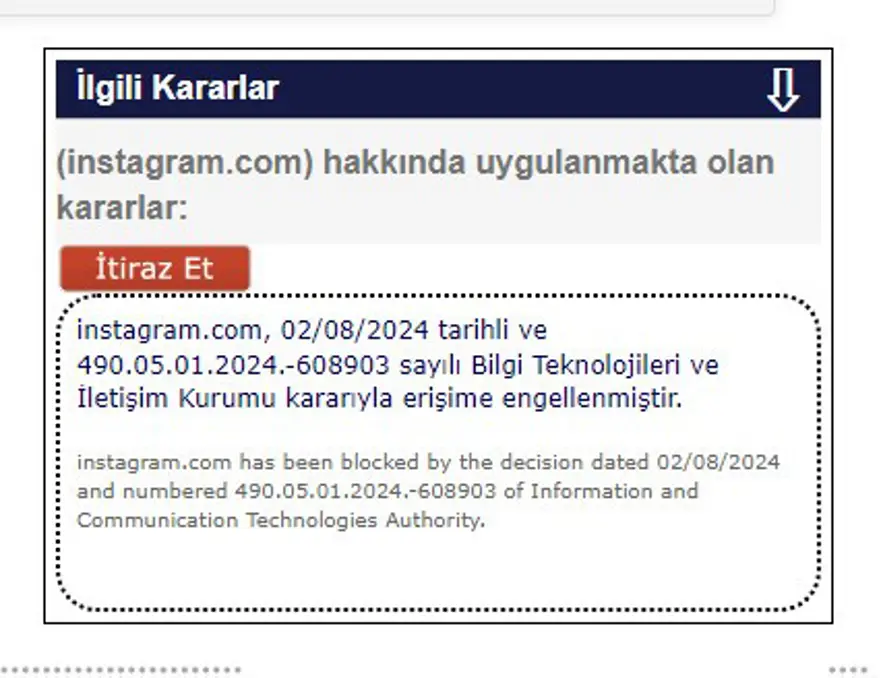This screenshot has height=678, width=880.
Task: Click the "instagram.com, 02/08/2024 tarihli ve" line
Action: (x=312, y=330)
